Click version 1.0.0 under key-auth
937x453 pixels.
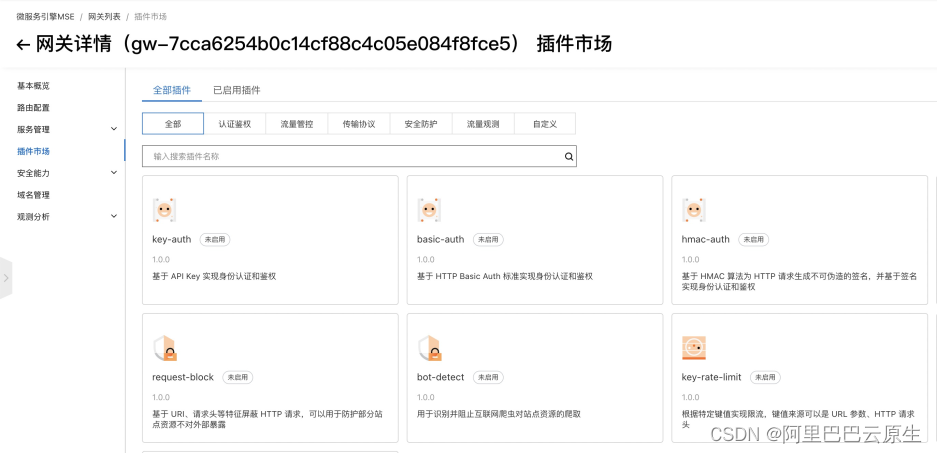pos(161,259)
